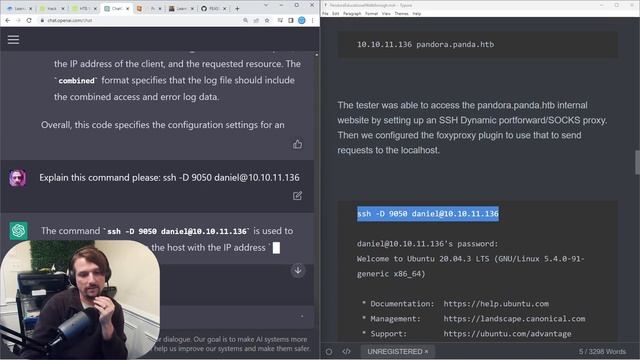Toggle Typora source code mode icon
Viewport: 640px width, 360px height.
pos(346,351)
